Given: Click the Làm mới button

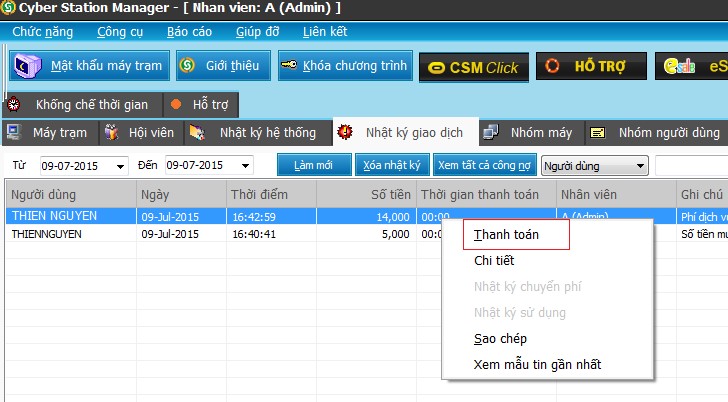Looking at the screenshot, I should (x=314, y=166).
